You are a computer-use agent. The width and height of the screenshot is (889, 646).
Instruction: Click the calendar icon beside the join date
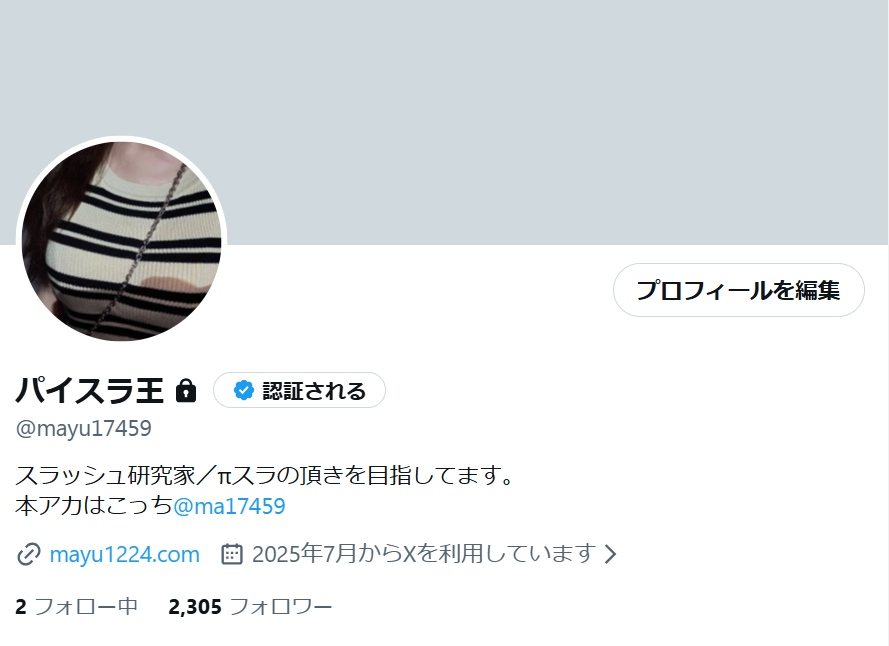(x=231, y=554)
